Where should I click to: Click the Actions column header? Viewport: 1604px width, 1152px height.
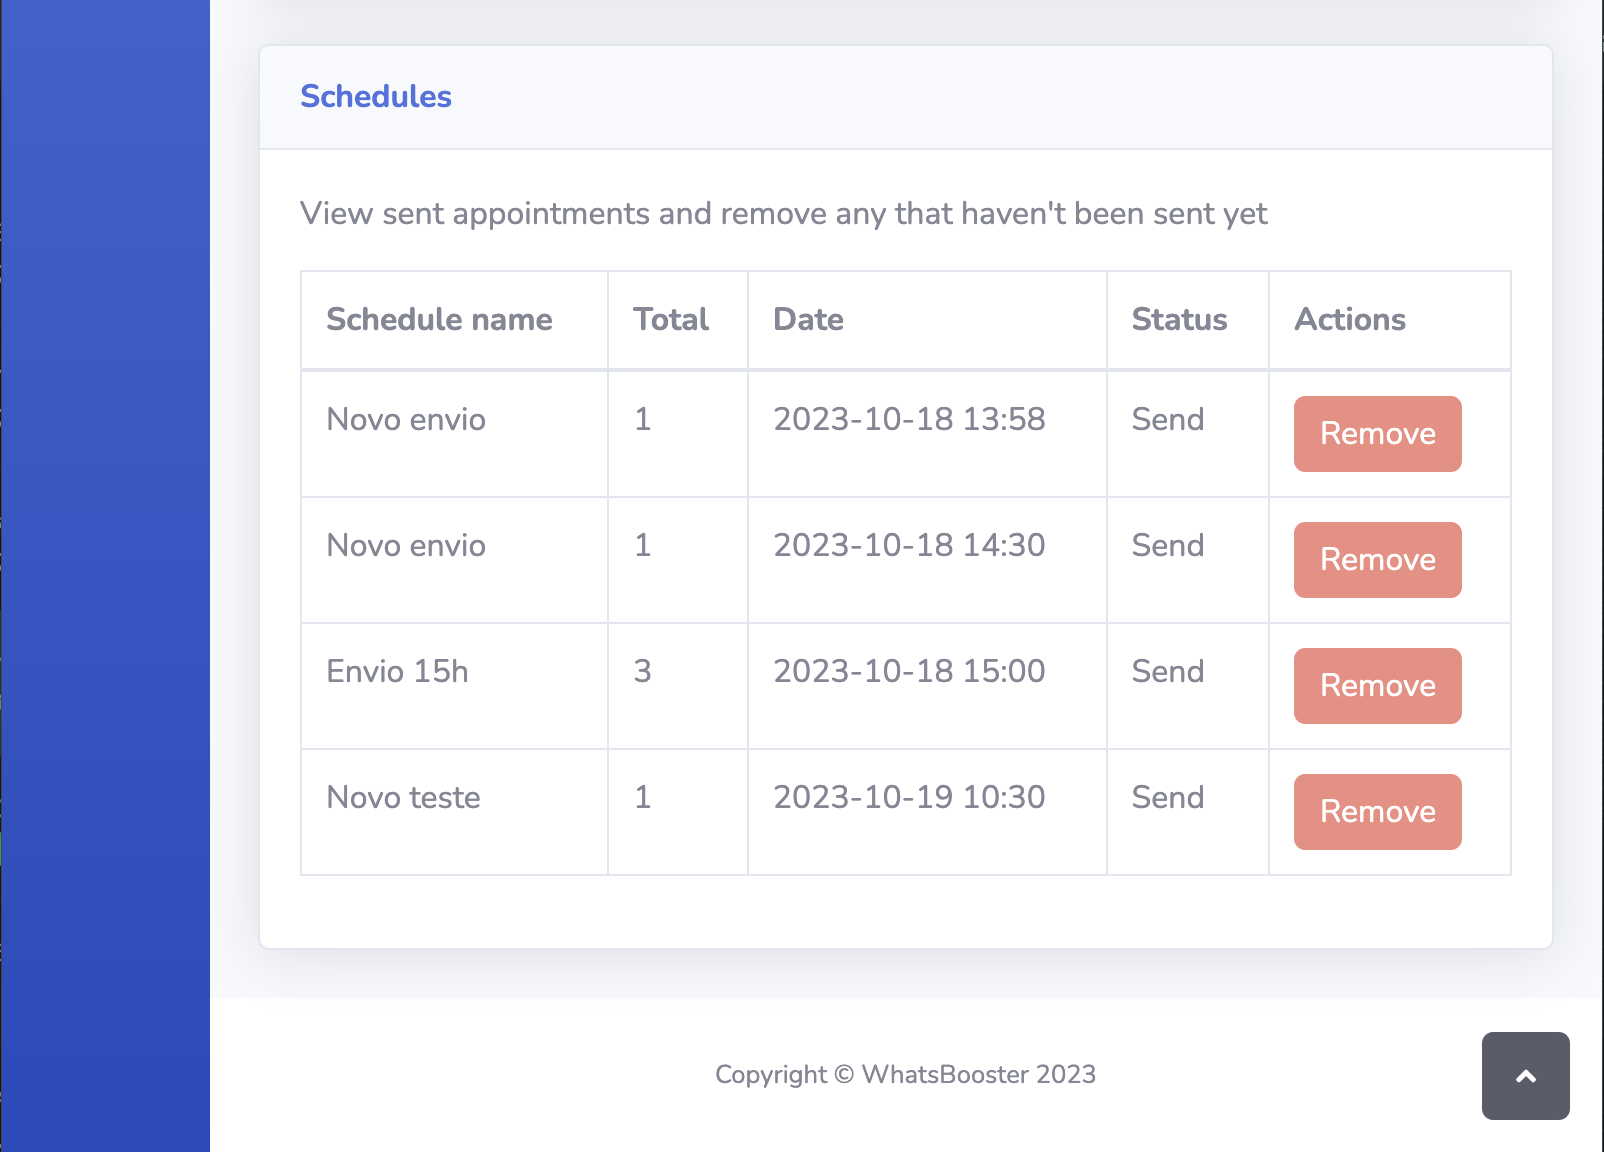(x=1350, y=319)
